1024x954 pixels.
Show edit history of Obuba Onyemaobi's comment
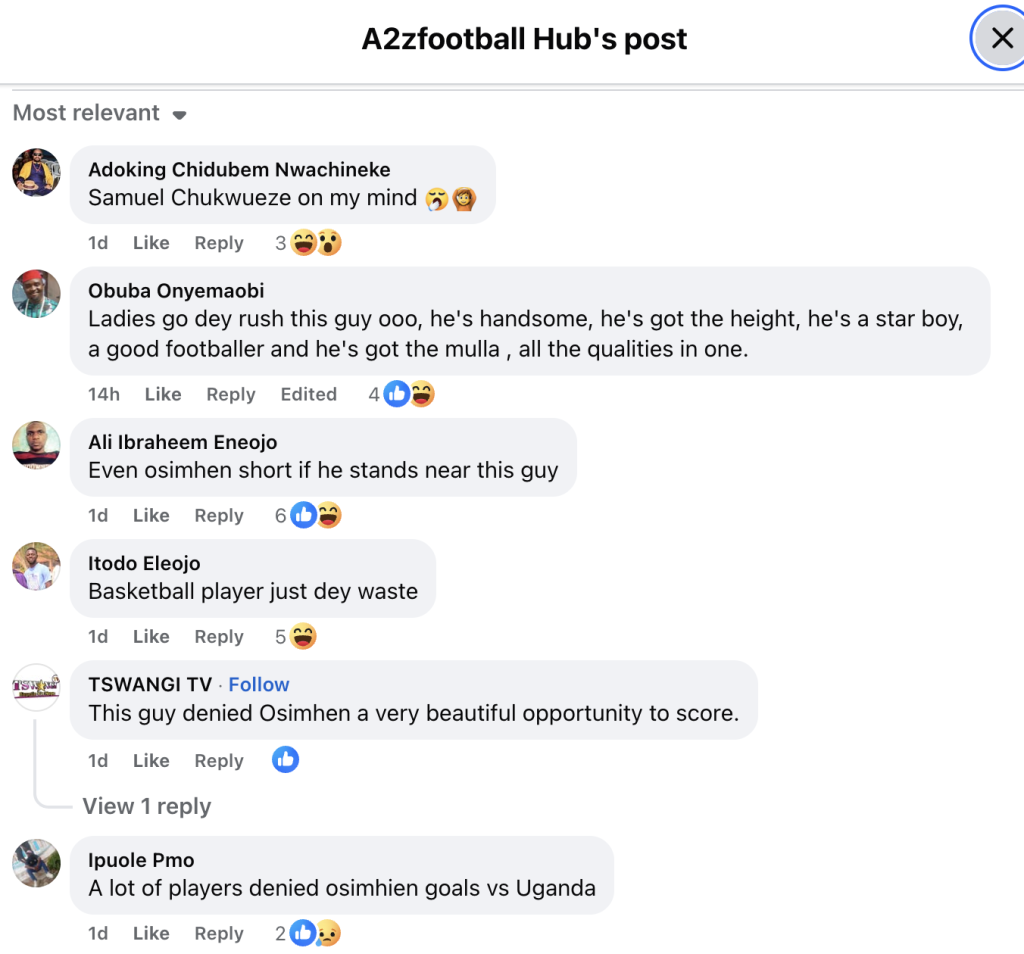(308, 395)
